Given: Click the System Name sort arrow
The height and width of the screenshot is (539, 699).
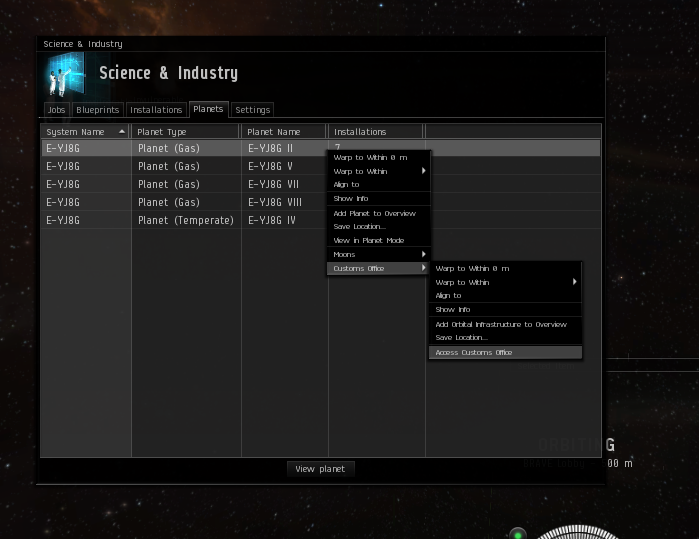Looking at the screenshot, I should pyautogui.click(x=122, y=132).
